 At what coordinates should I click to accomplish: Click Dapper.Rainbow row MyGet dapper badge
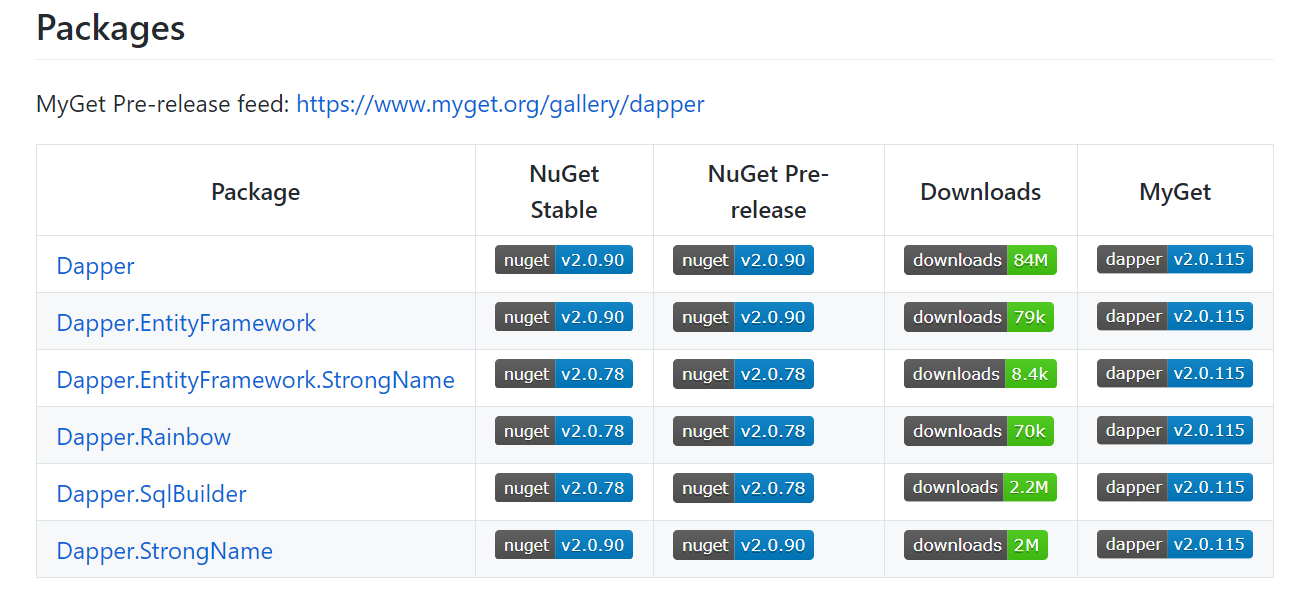[x=1175, y=430]
